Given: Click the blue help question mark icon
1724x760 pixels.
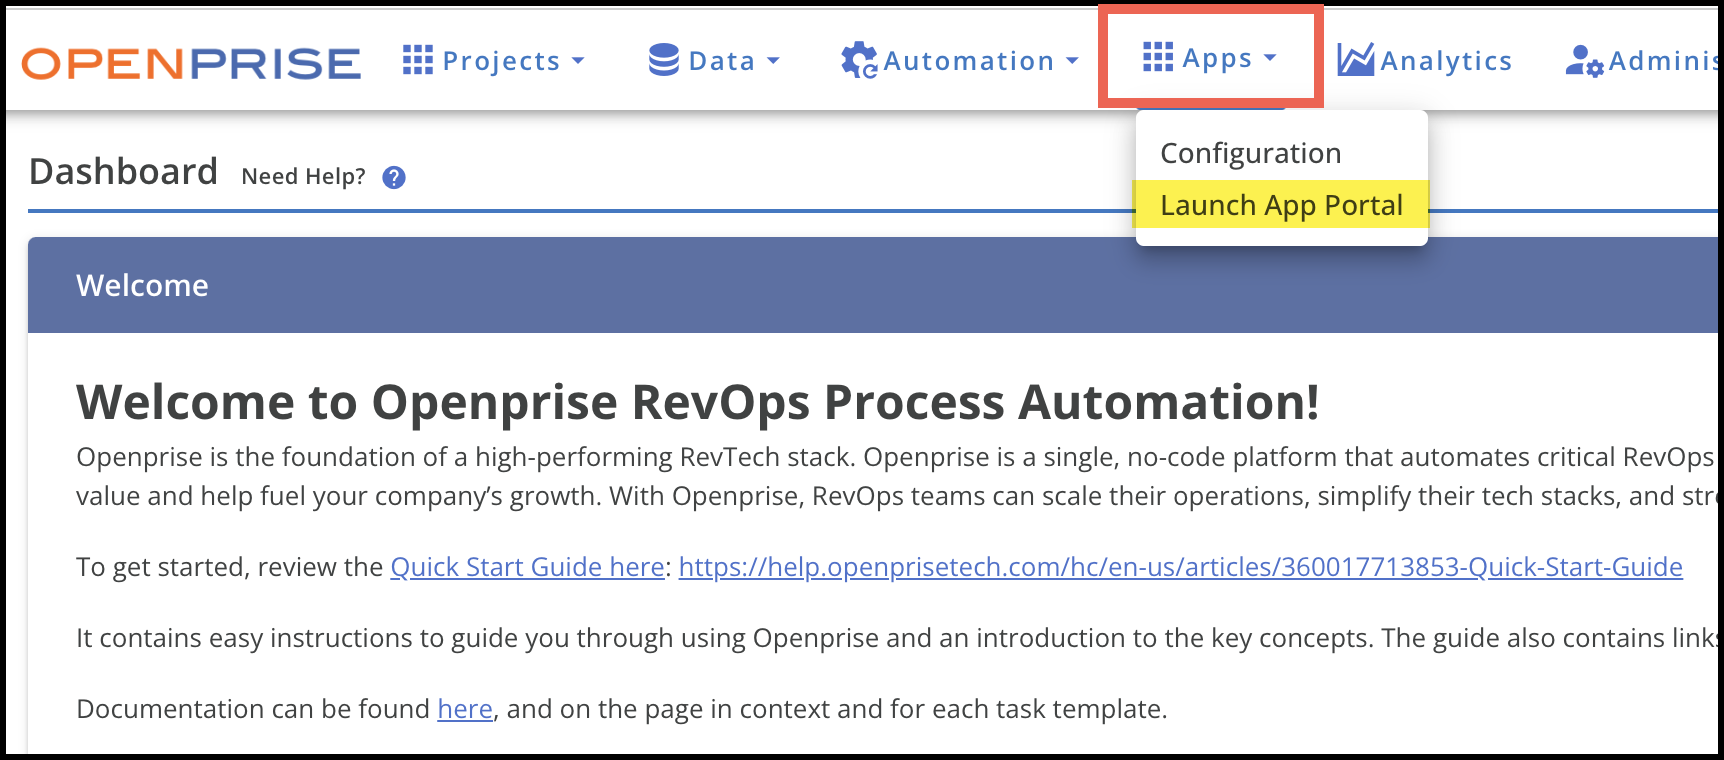Looking at the screenshot, I should click(394, 177).
